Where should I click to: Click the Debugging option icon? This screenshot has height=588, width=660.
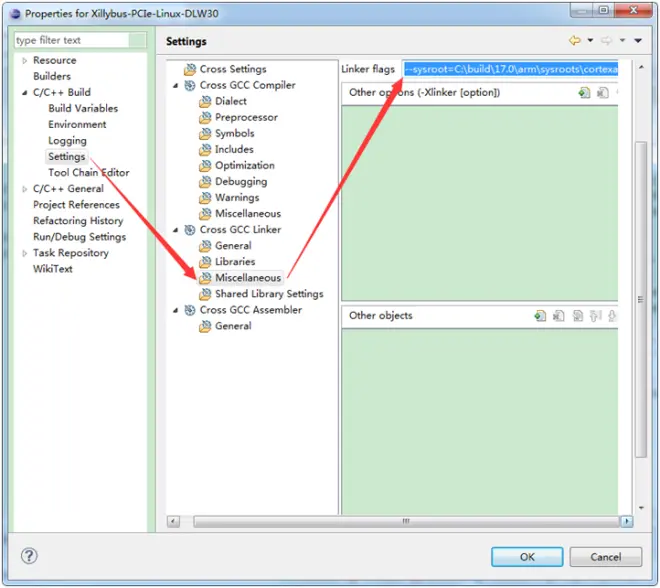pyautogui.click(x=205, y=182)
